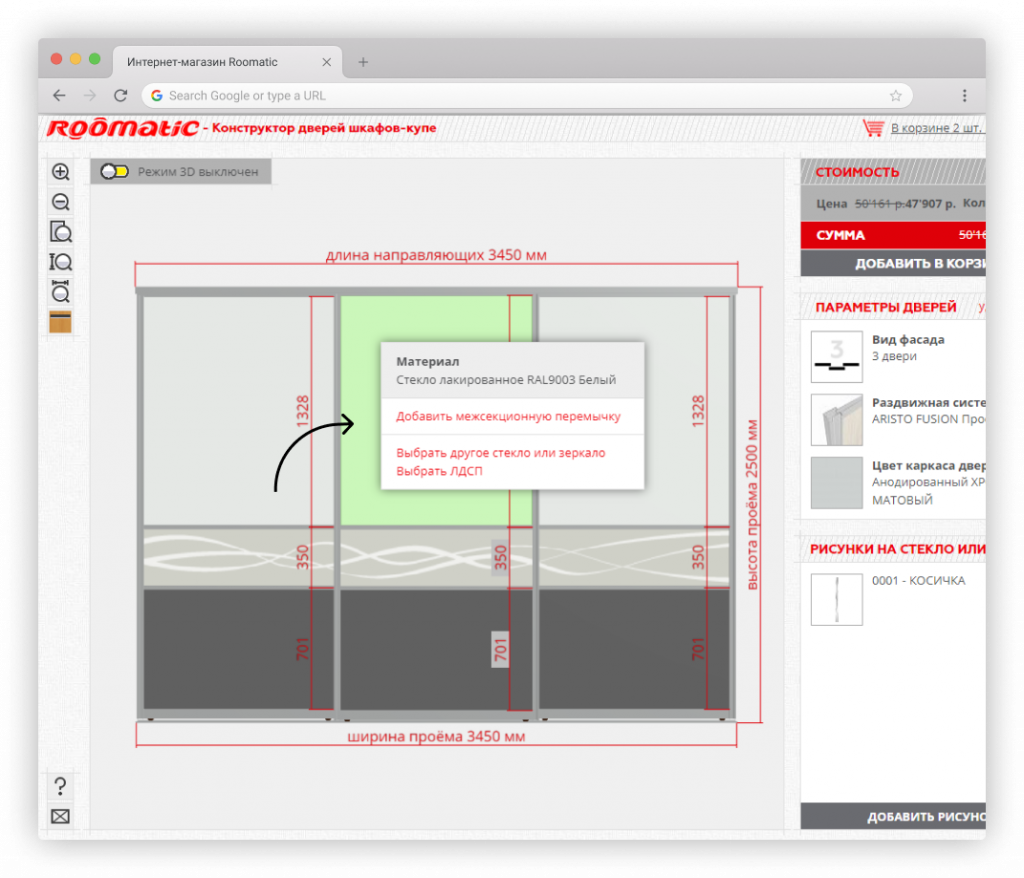Screen dimensions: 1024x878
Task: Click the shopping cart icon
Action: (x=874, y=129)
